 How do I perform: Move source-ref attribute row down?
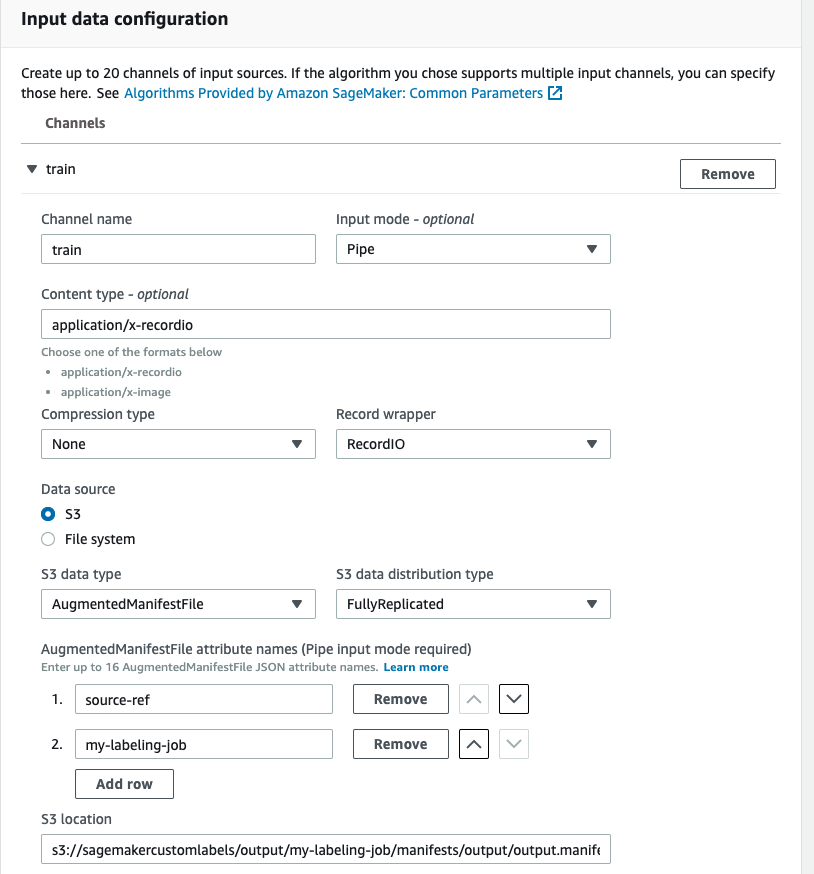[x=514, y=699]
